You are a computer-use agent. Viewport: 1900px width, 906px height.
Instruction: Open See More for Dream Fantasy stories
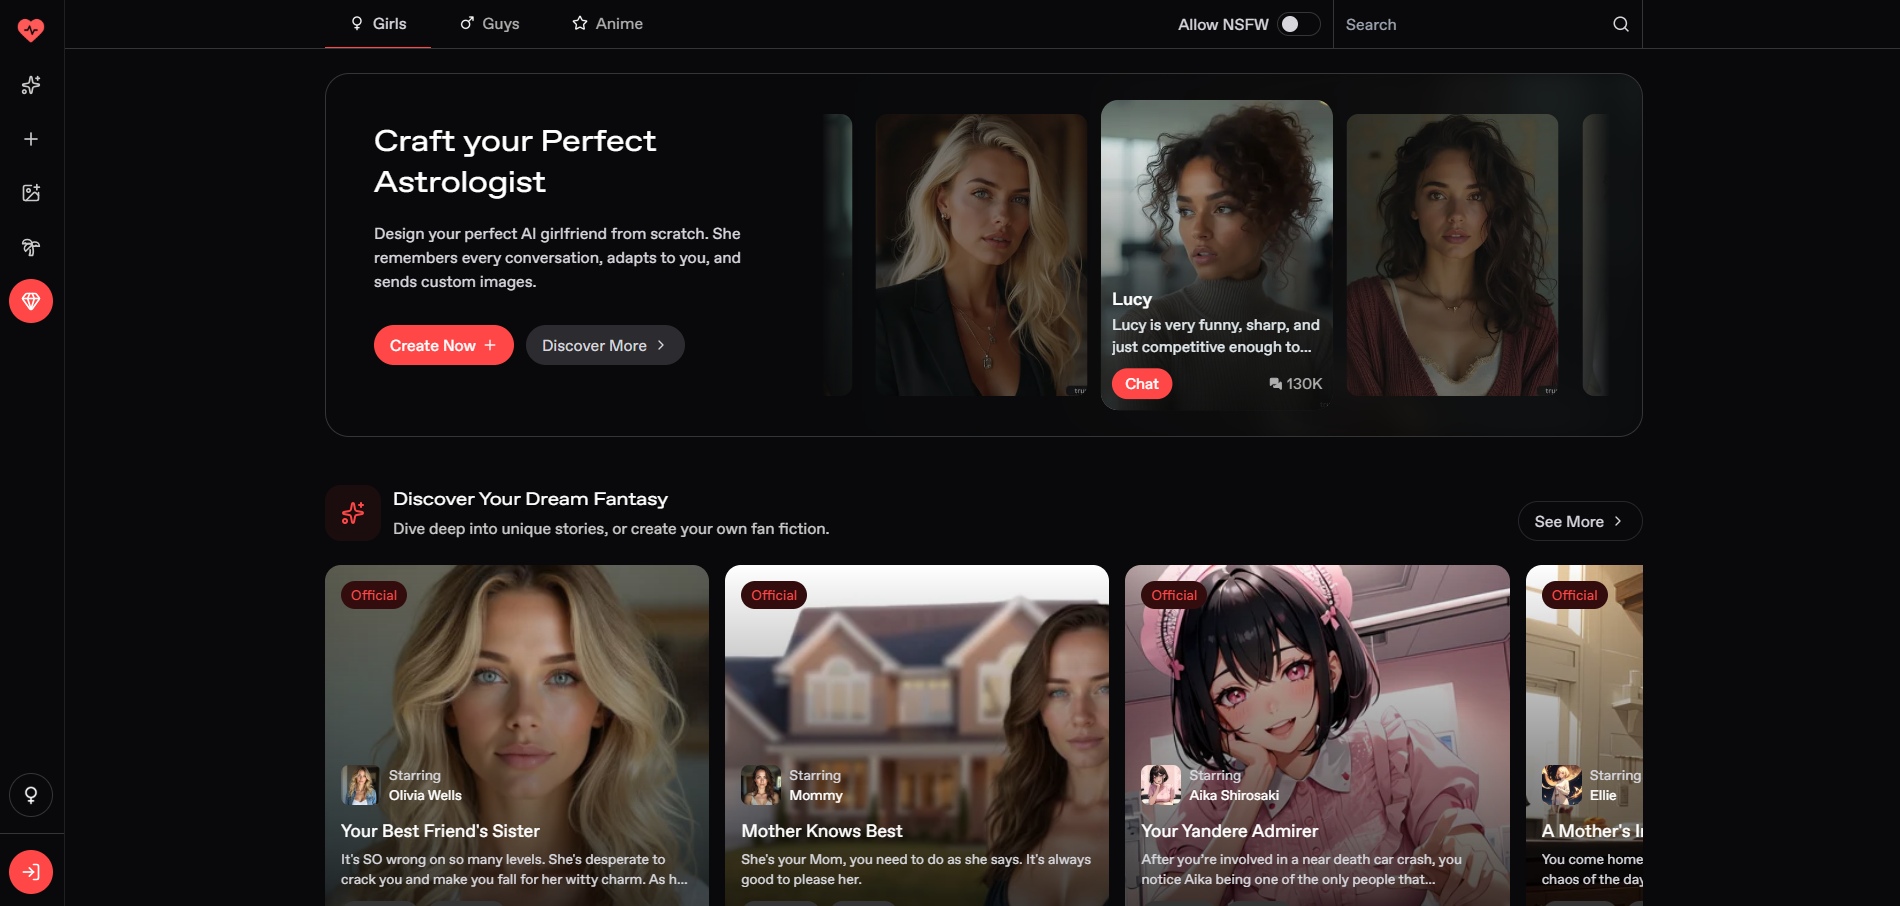click(x=1578, y=521)
